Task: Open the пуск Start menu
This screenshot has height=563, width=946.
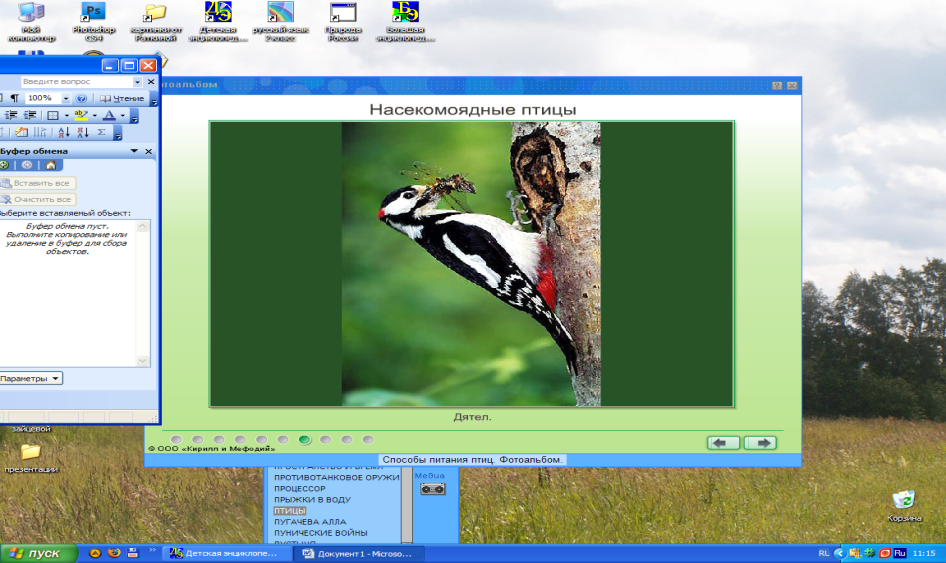Action: click(x=38, y=553)
